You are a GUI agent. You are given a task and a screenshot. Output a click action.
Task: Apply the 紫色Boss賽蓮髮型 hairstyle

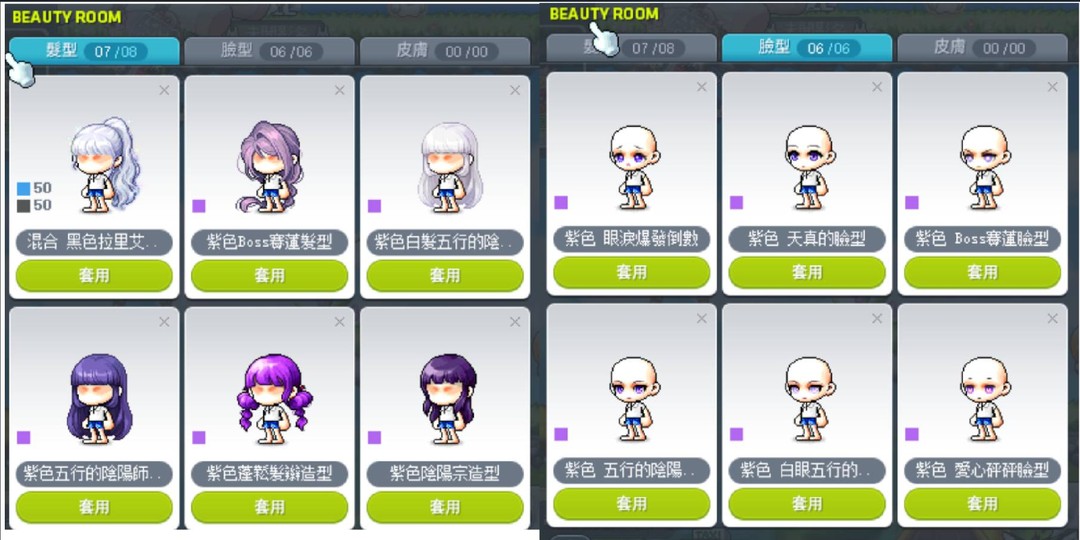pos(269,276)
